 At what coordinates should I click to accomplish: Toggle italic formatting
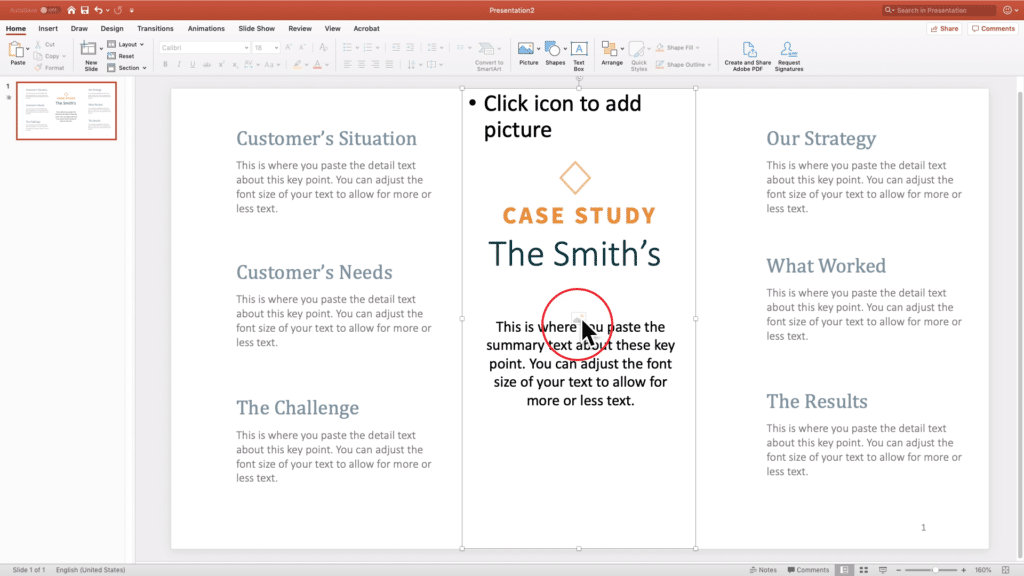point(178,64)
